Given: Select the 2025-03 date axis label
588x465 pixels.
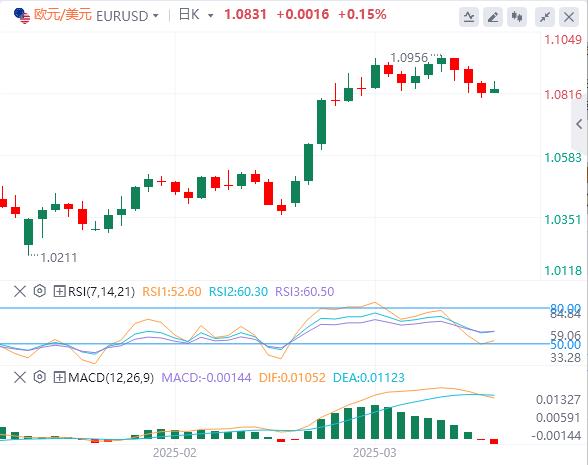Looking at the screenshot, I should (374, 453).
